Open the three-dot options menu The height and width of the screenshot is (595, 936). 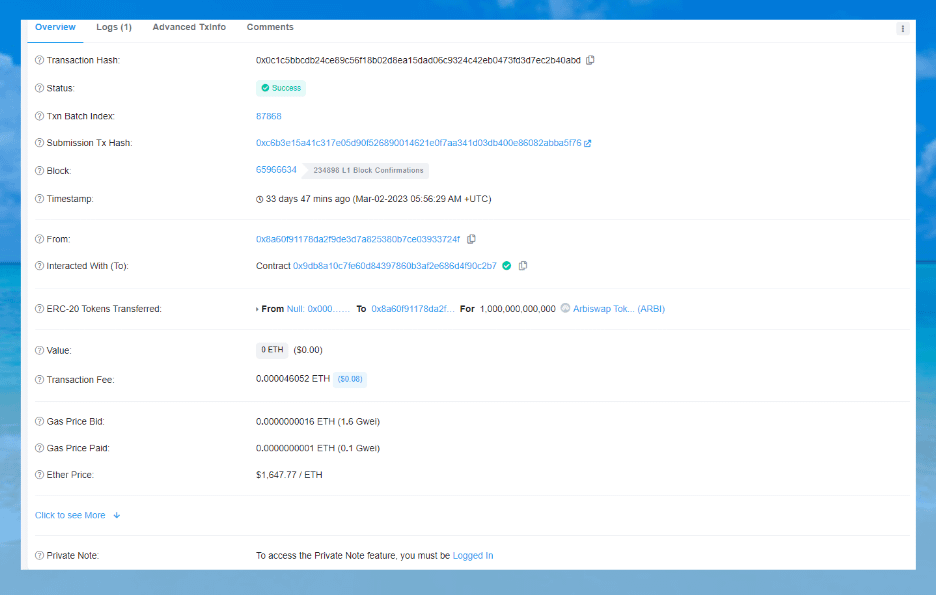[902, 29]
